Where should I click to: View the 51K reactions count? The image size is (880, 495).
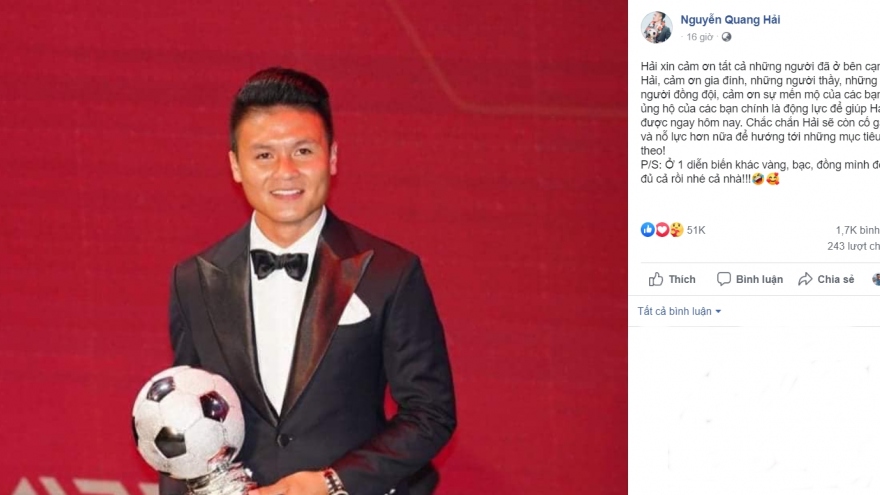pyautogui.click(x=696, y=230)
